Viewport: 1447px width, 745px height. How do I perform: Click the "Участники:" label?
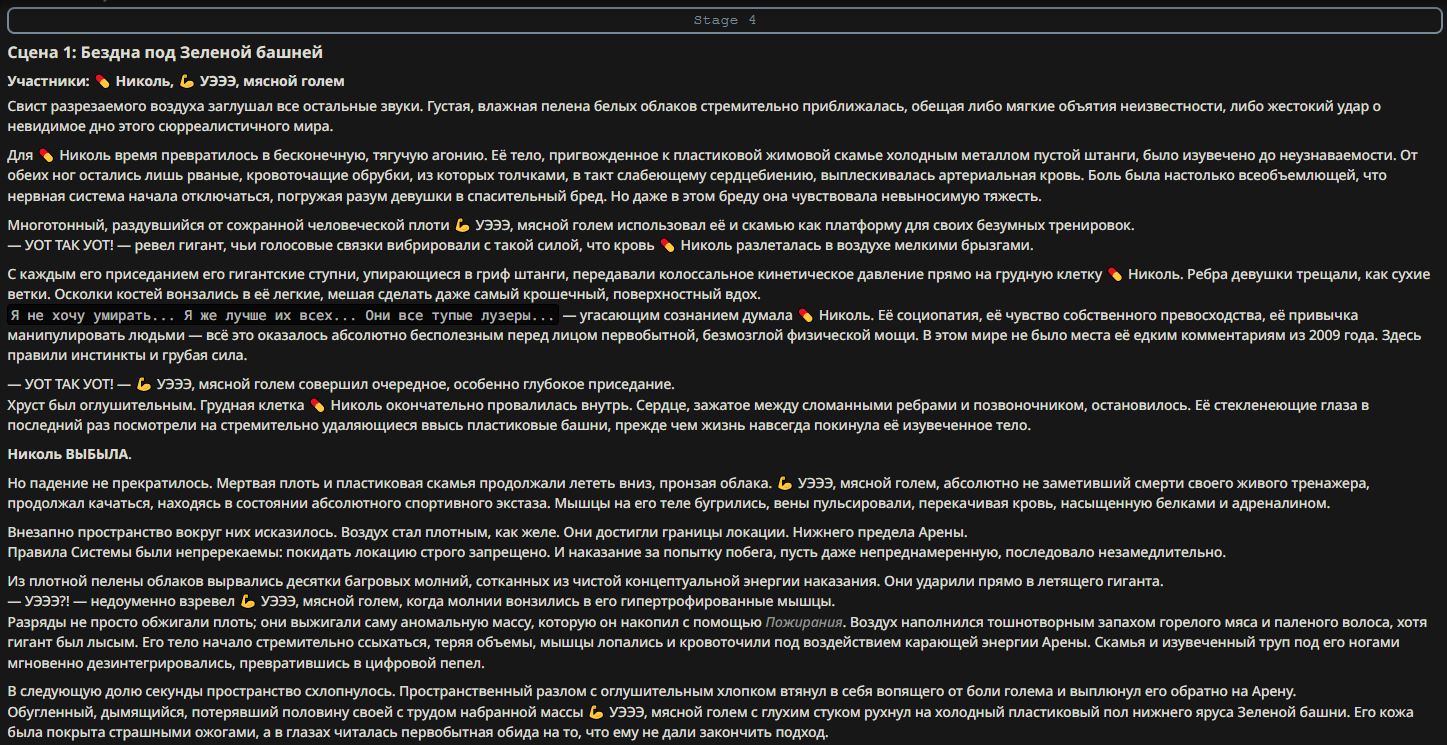click(x=49, y=81)
